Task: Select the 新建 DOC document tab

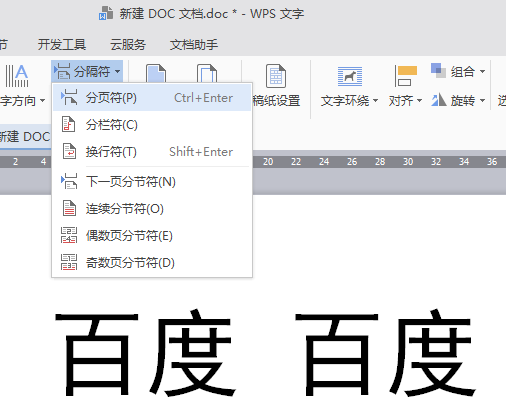Action: (25, 137)
